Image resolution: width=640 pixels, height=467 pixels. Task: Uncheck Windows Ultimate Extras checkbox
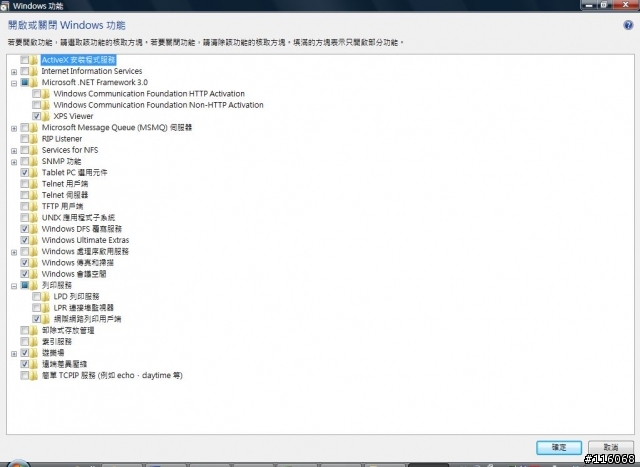tap(24, 240)
